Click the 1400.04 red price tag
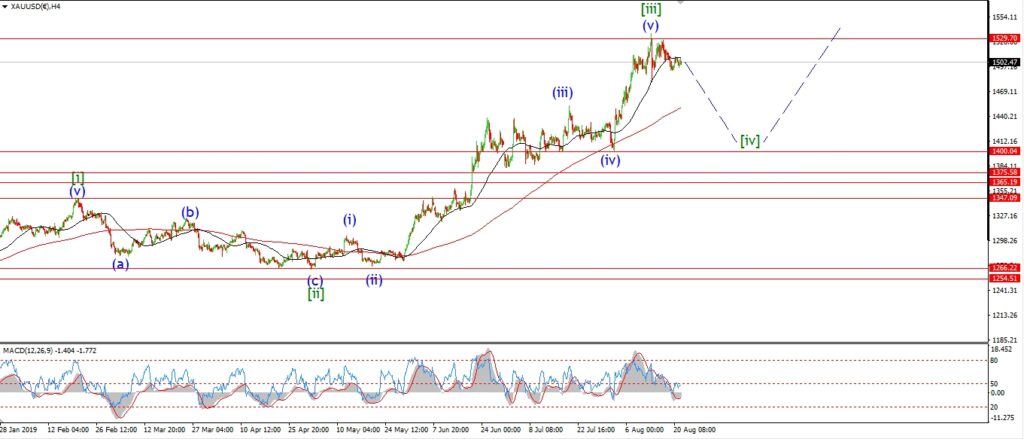This screenshot has width=1024, height=439. tap(1004, 152)
